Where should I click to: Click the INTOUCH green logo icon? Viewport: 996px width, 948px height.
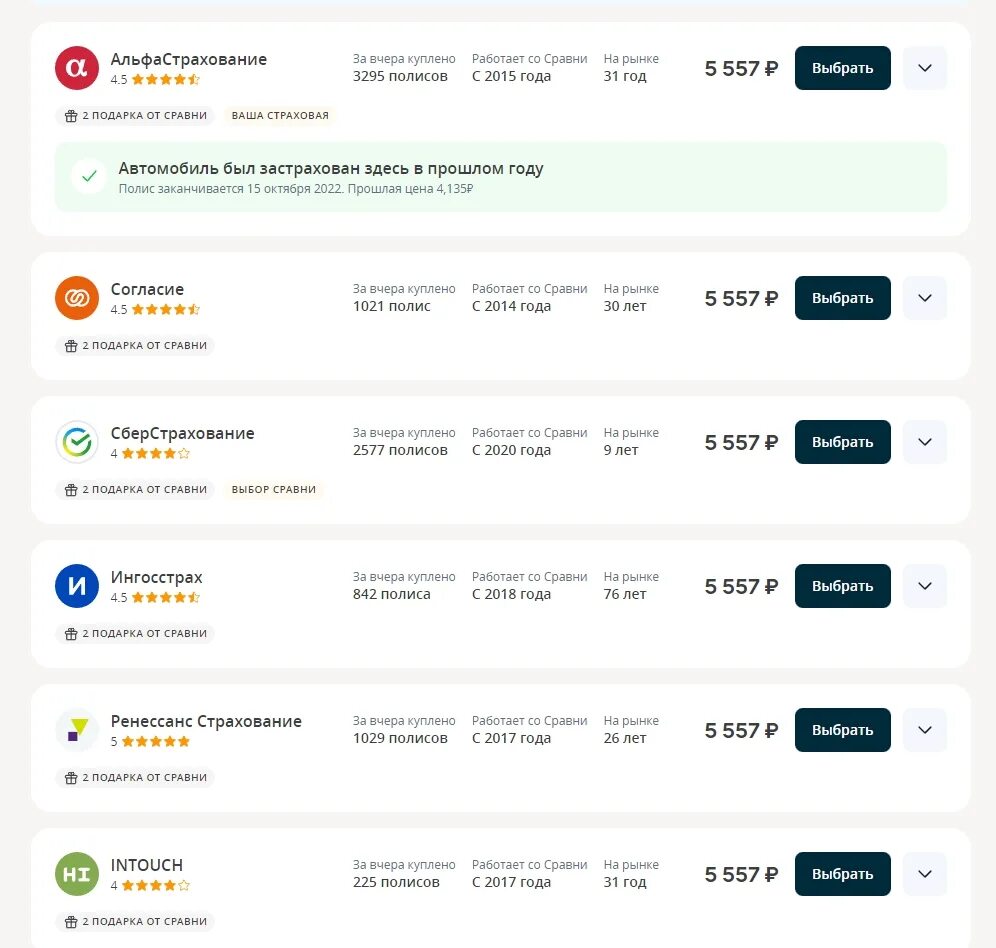coord(77,874)
